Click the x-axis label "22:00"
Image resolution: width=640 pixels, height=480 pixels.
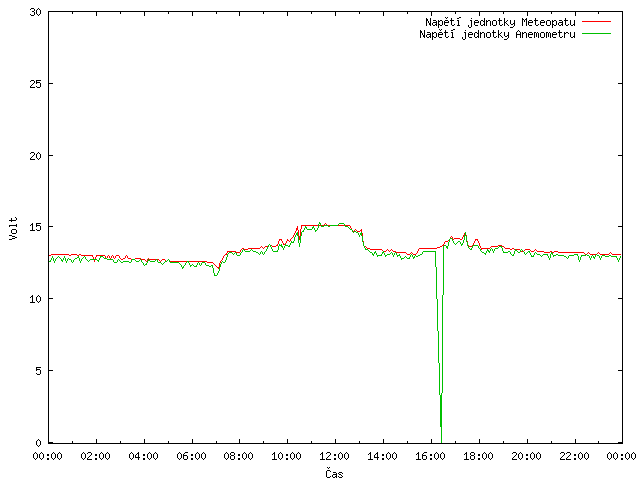tap(574, 456)
